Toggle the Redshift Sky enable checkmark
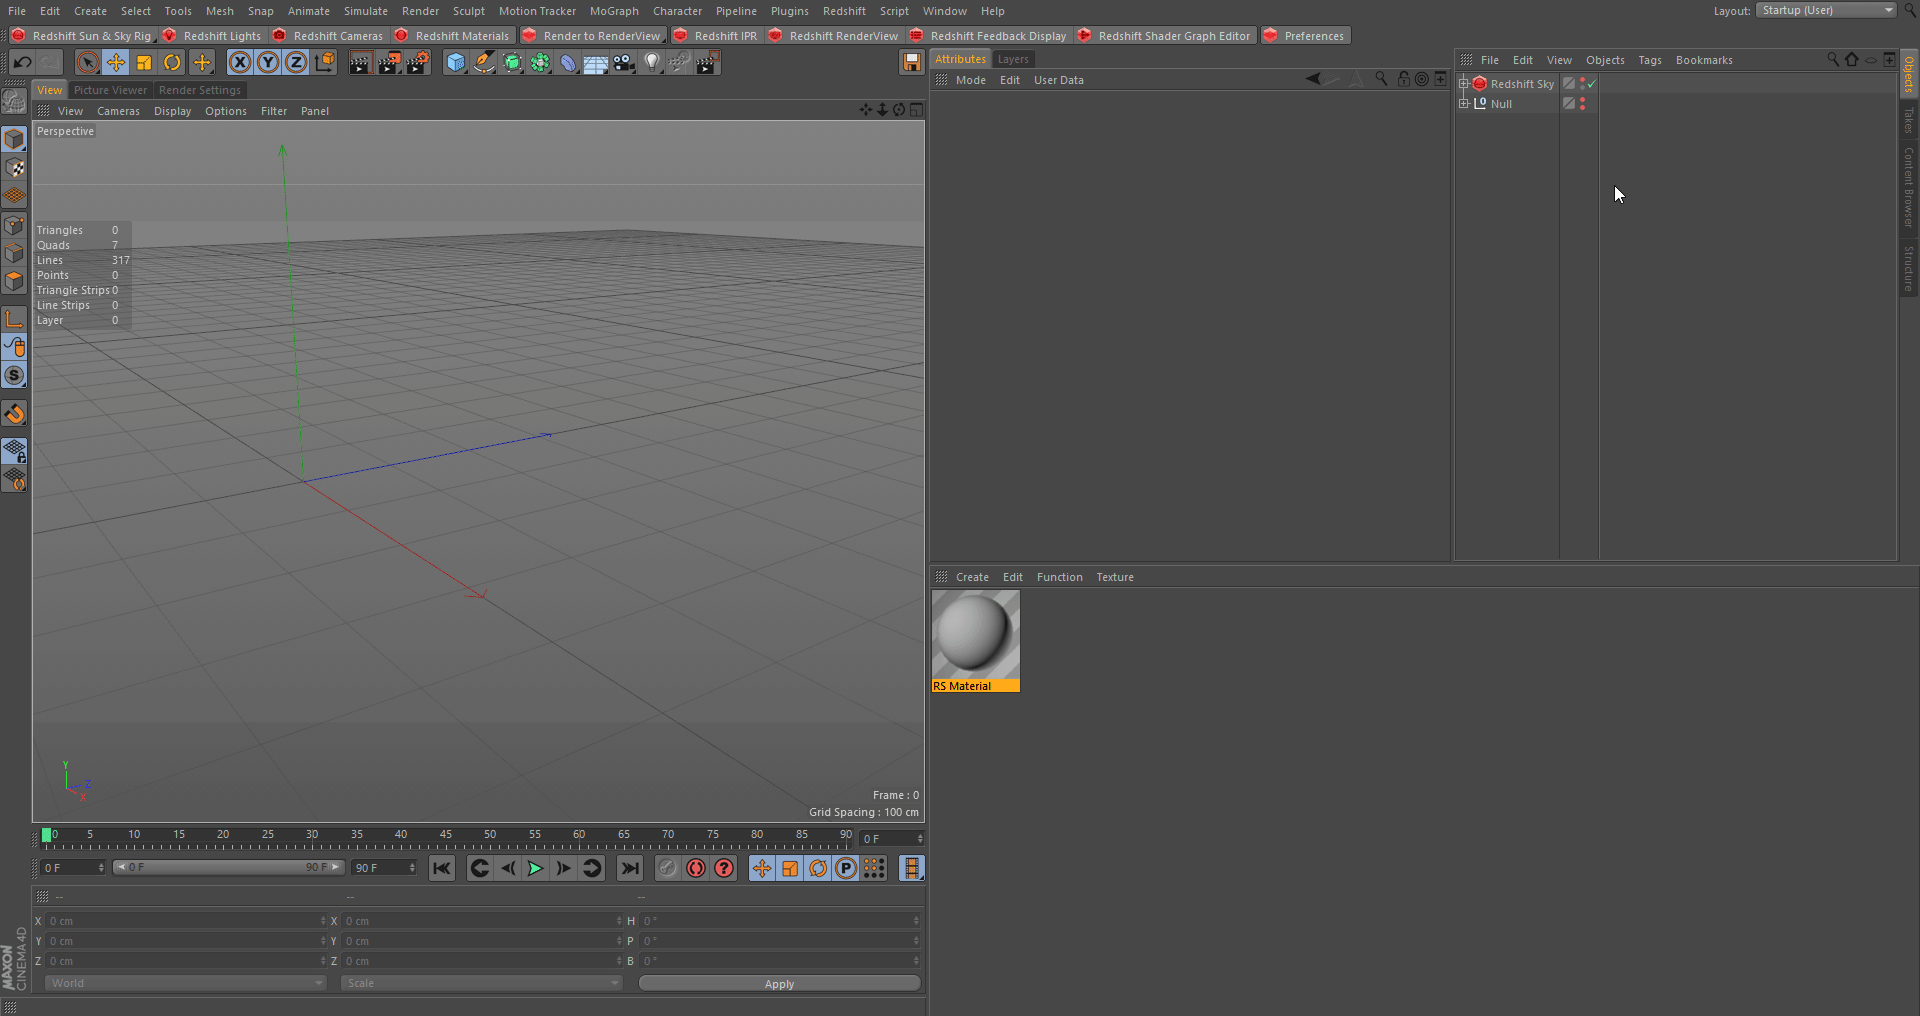 [1591, 84]
